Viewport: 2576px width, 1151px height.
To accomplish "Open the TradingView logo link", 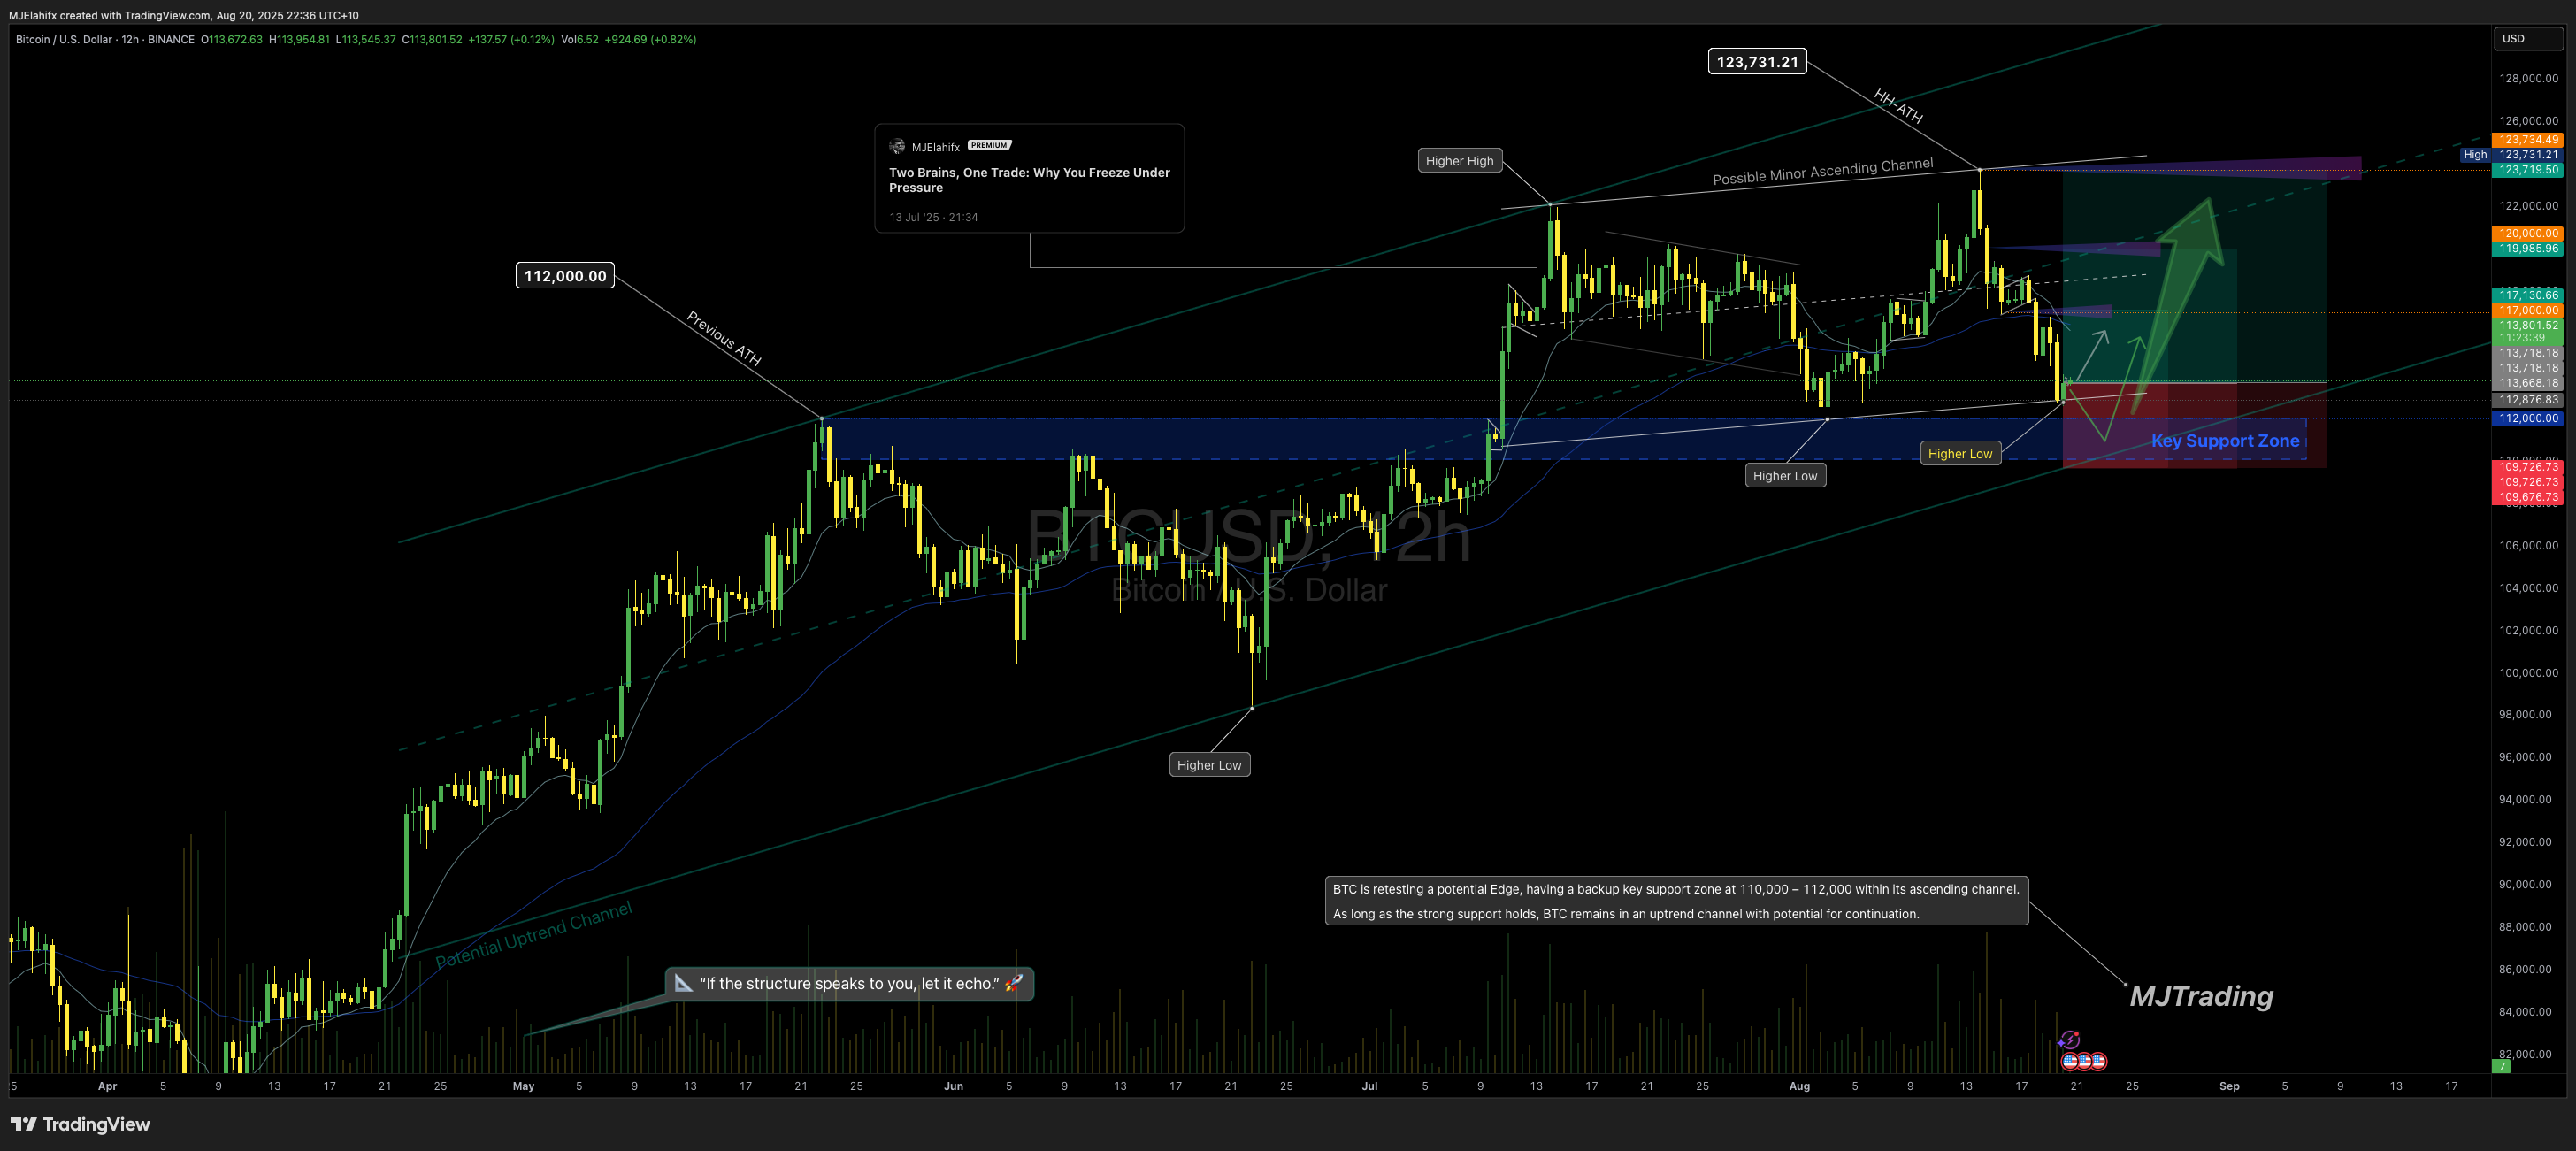I will pyautogui.click(x=80, y=1124).
